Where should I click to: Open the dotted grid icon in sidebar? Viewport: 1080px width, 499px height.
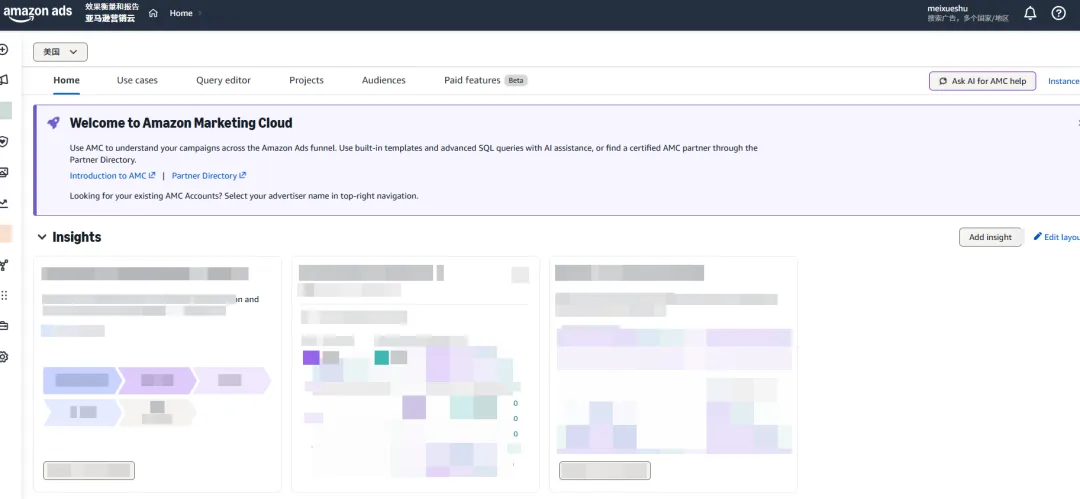click(3, 295)
